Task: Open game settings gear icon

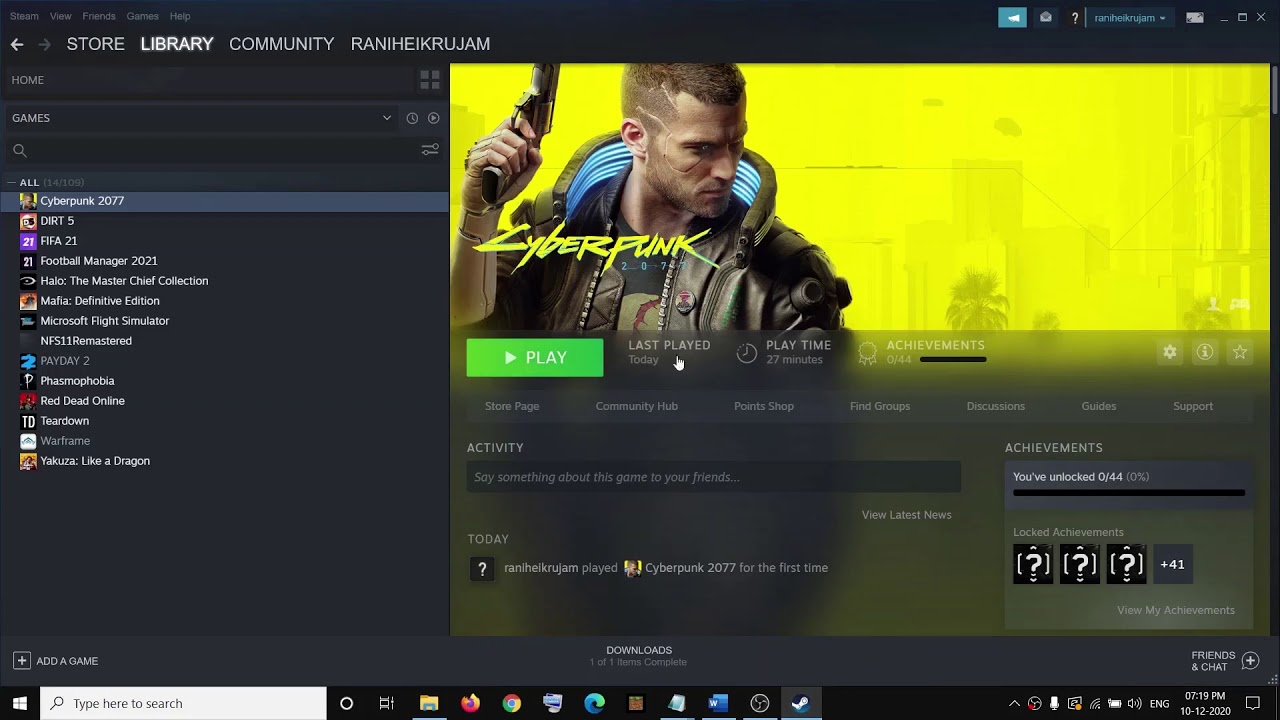Action: click(x=1169, y=352)
